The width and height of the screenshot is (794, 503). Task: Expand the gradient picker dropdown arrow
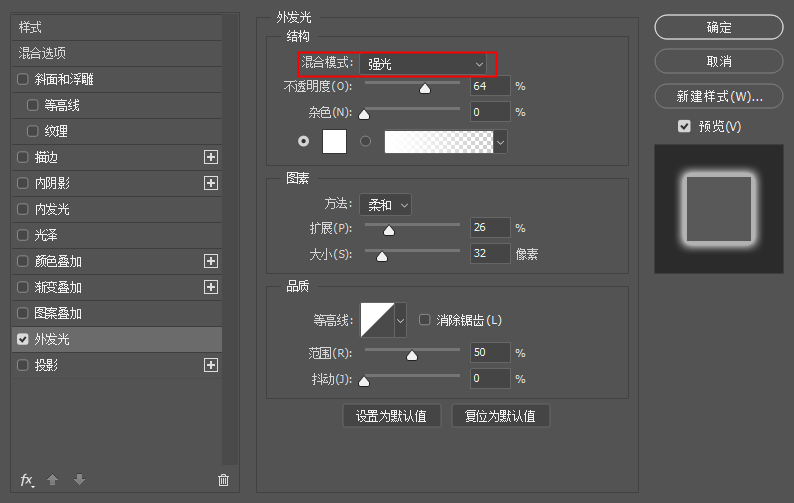tap(500, 142)
